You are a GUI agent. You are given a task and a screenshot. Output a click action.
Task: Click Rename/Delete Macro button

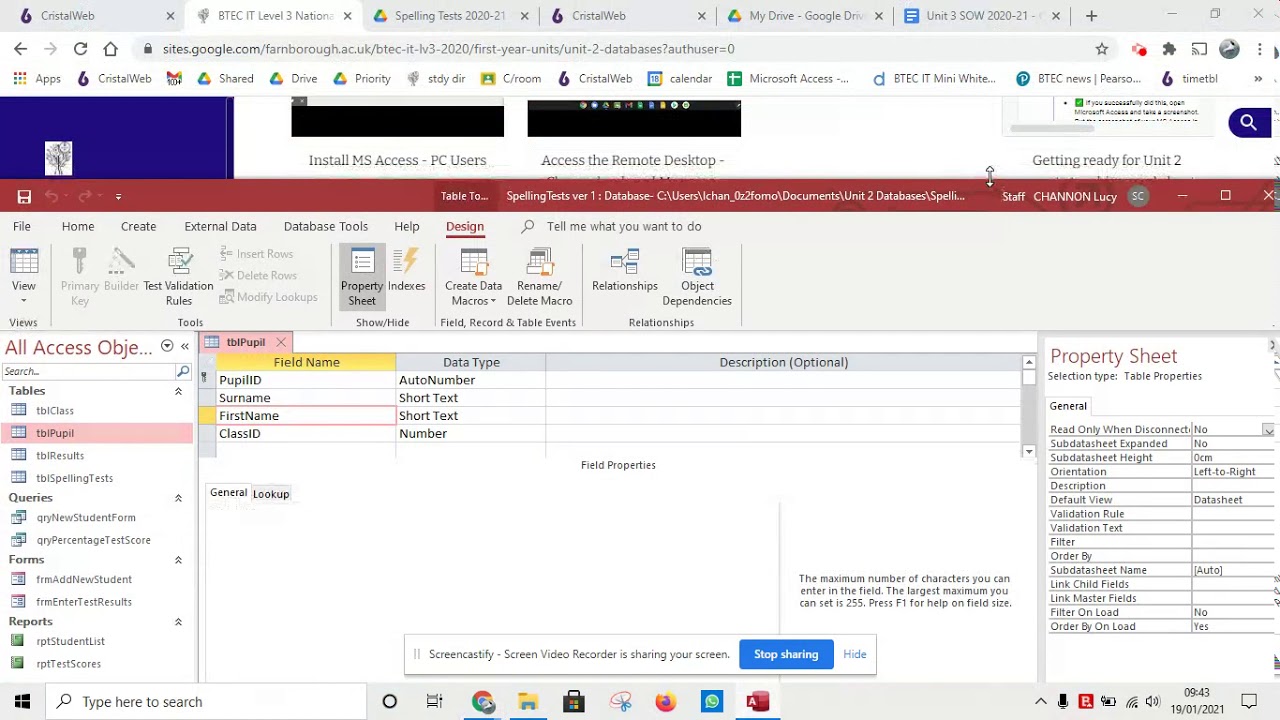[539, 277]
